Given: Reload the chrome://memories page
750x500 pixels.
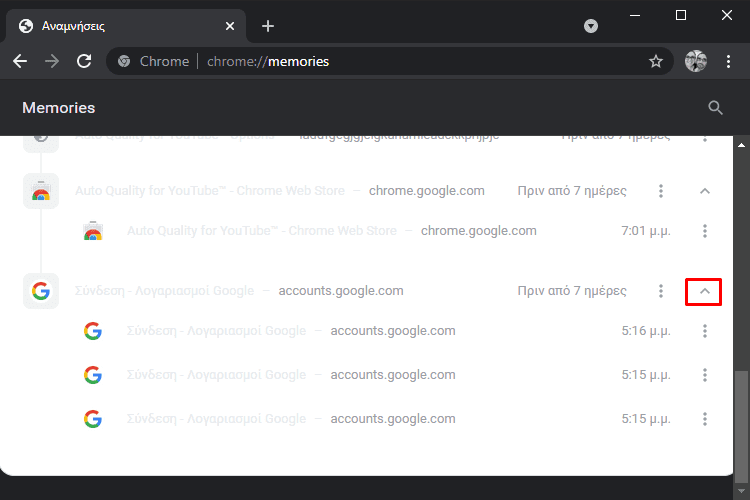Looking at the screenshot, I should pos(84,61).
